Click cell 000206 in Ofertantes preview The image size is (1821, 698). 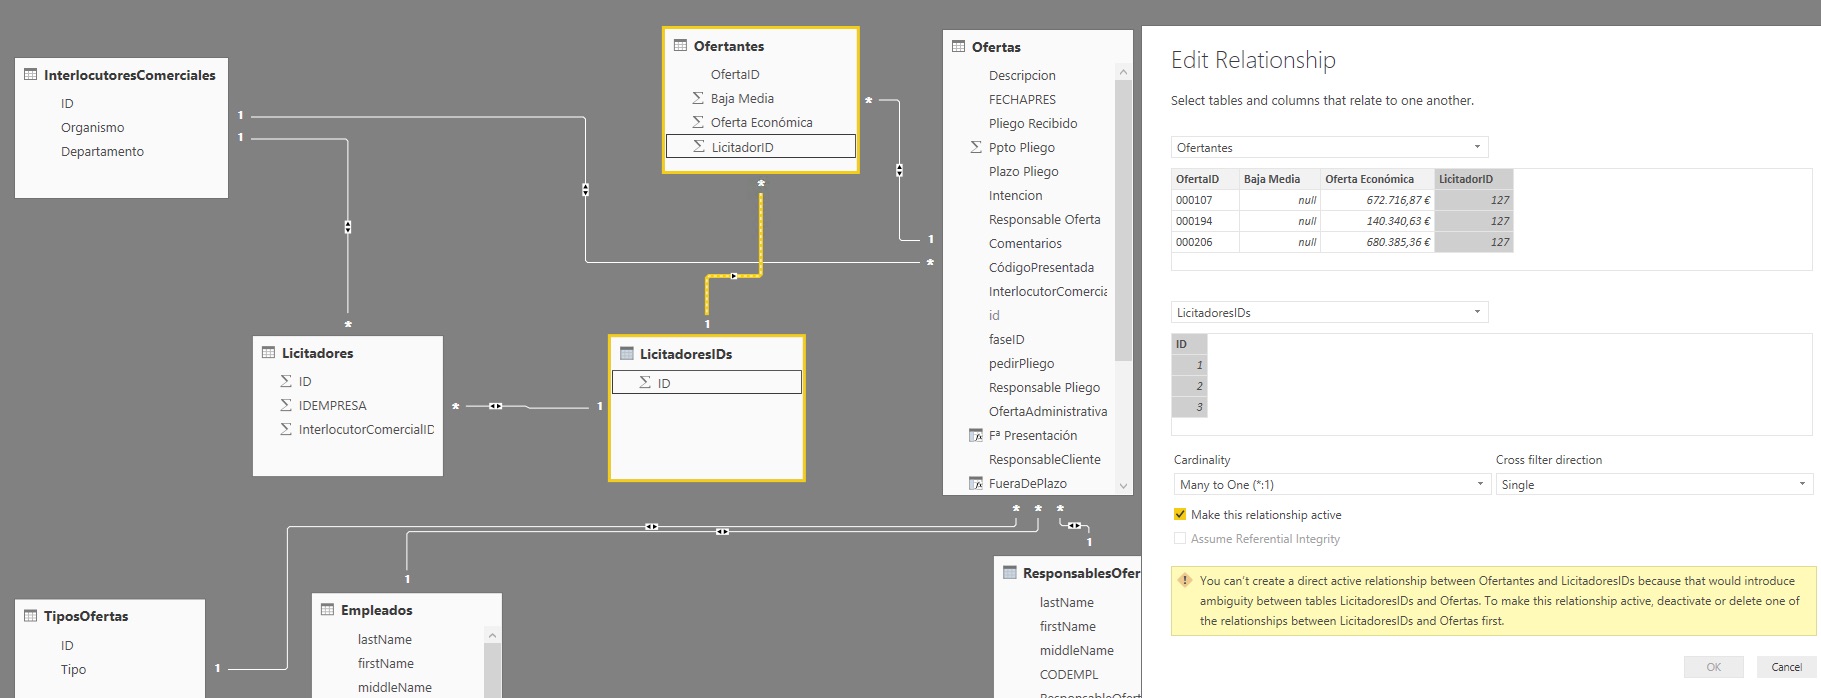point(1205,242)
